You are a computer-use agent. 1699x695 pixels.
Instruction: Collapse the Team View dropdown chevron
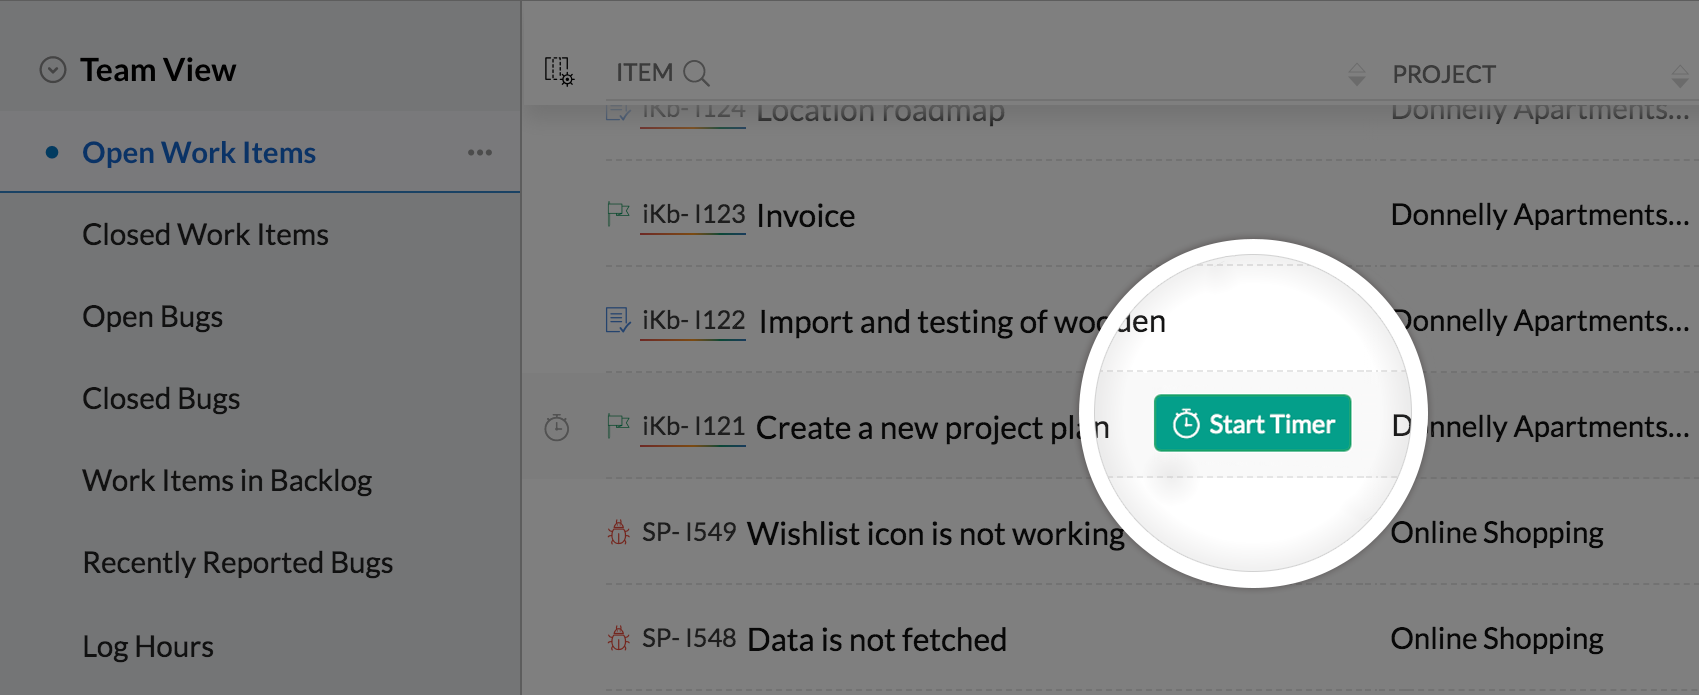coord(52,70)
